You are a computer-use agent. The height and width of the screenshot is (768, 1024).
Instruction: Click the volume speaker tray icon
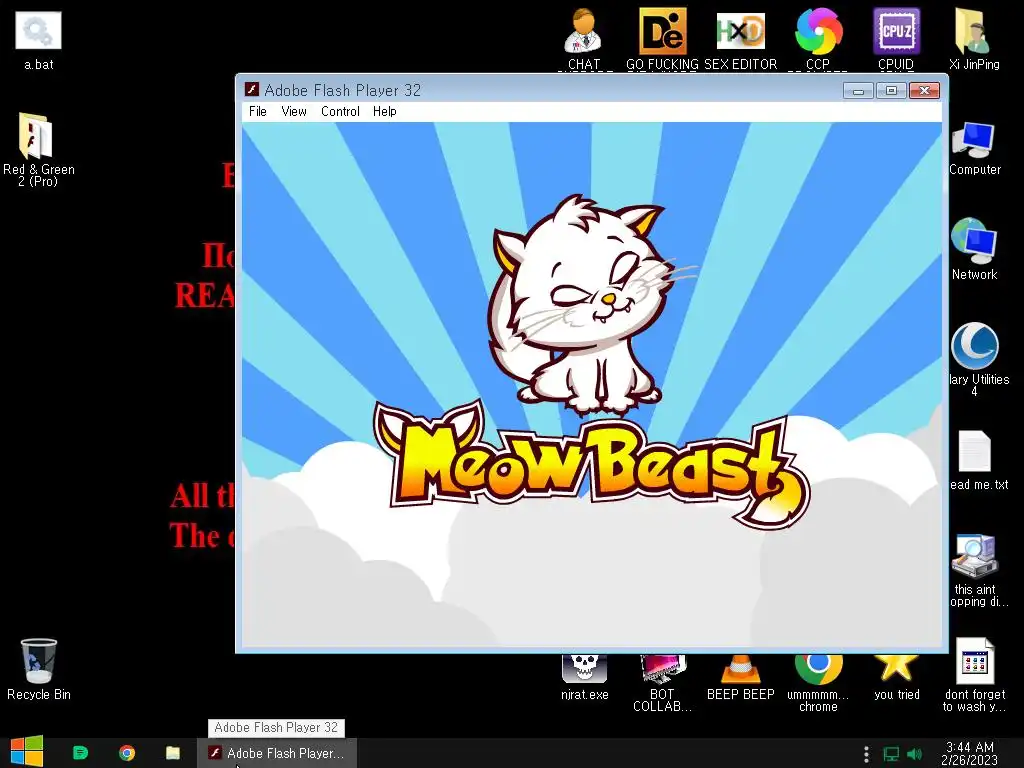(915, 754)
